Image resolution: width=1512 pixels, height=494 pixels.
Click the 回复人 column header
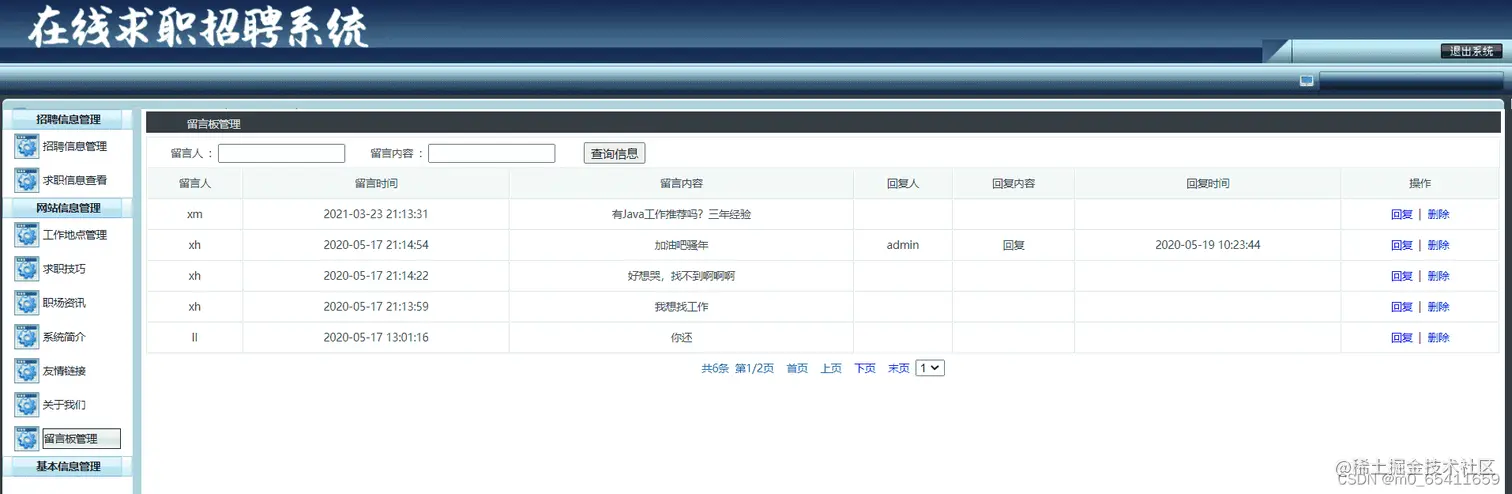[903, 184]
